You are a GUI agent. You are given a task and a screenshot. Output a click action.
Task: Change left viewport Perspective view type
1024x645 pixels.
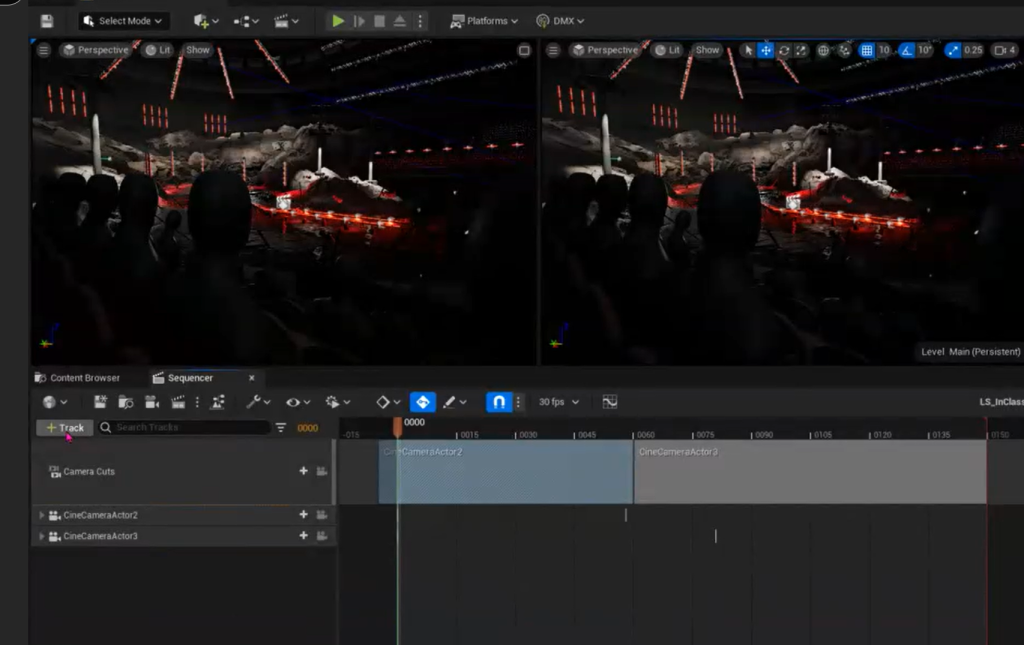[x=96, y=50]
